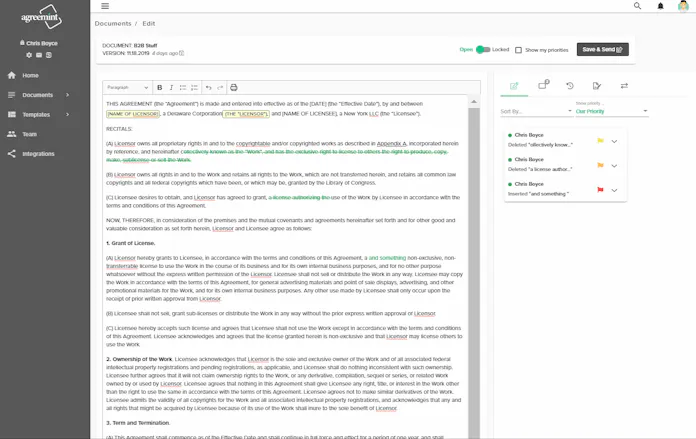This screenshot has height=439, width=696.
Task: Click the 'Chris Boyce' user name in the sidebar
Action: pyautogui.click(x=42, y=43)
